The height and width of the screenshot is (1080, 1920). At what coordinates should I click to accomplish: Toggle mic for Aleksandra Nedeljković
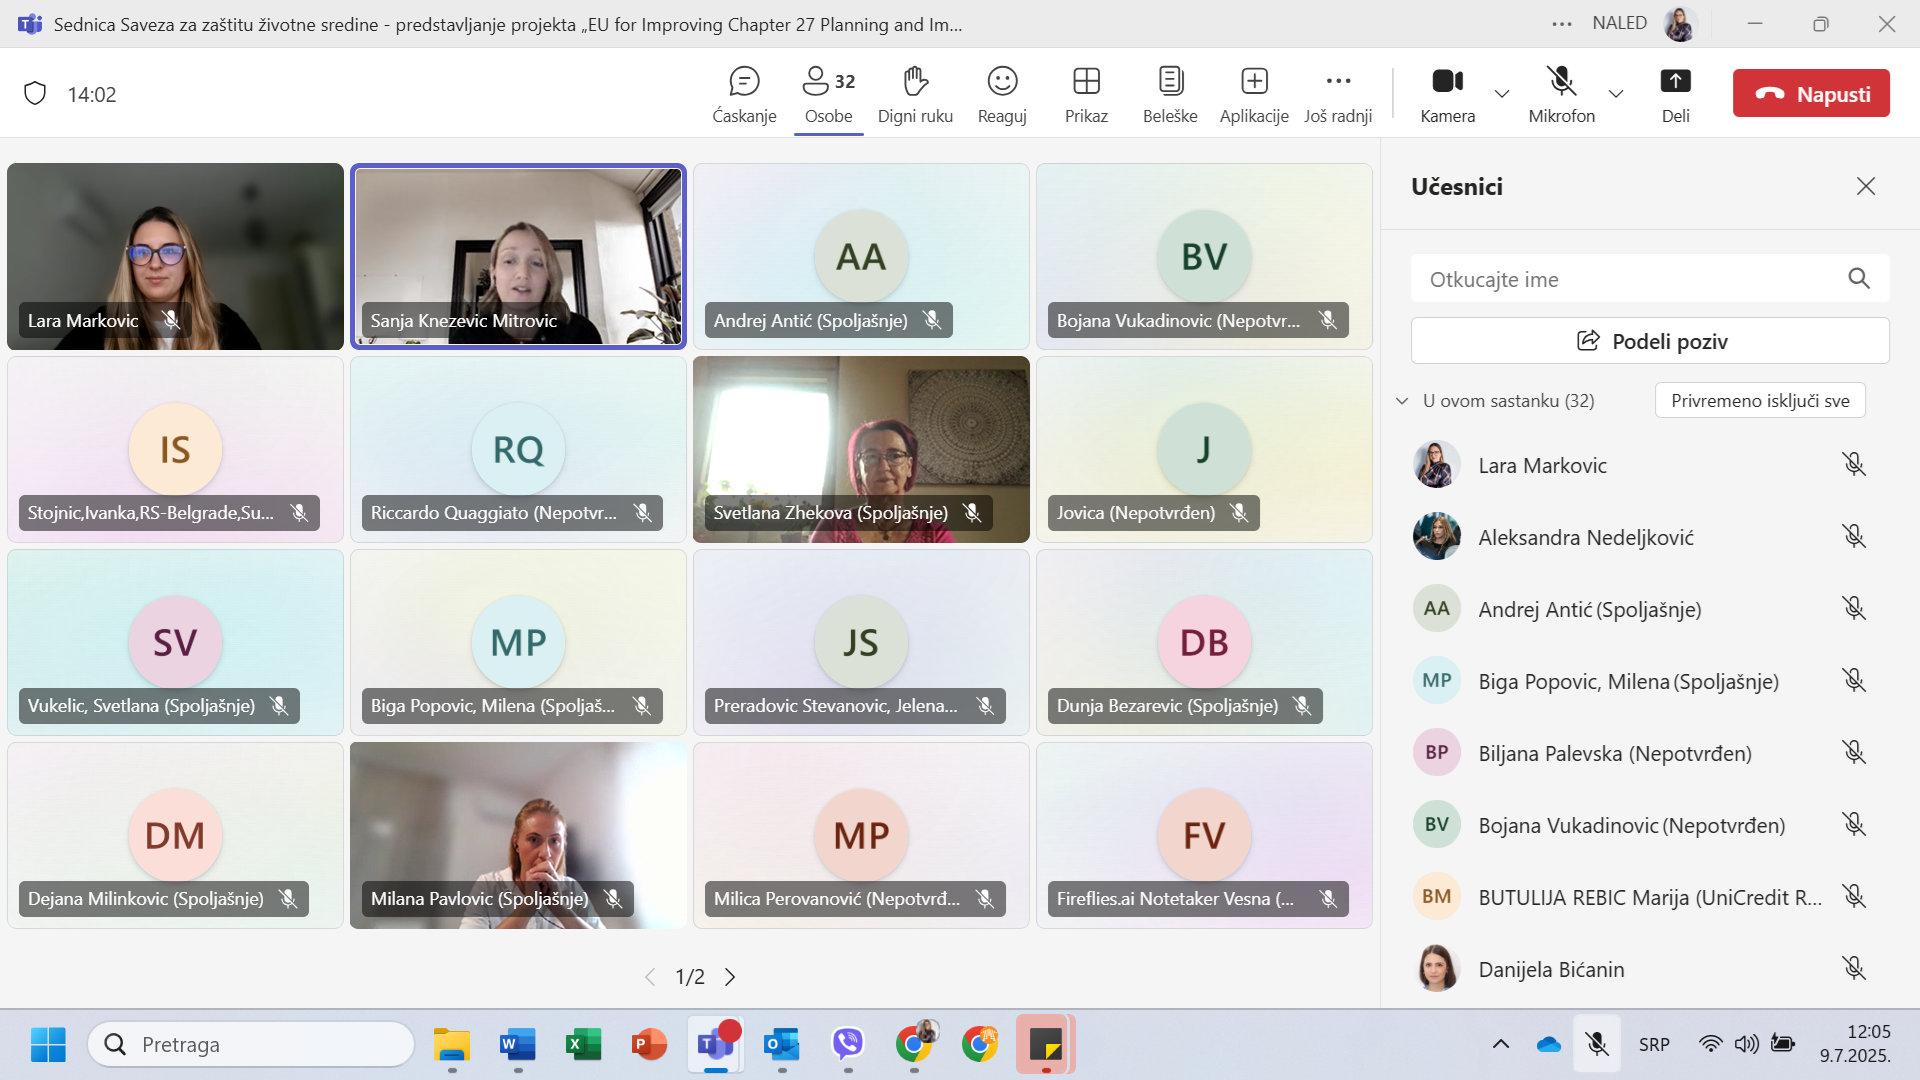[1853, 536]
